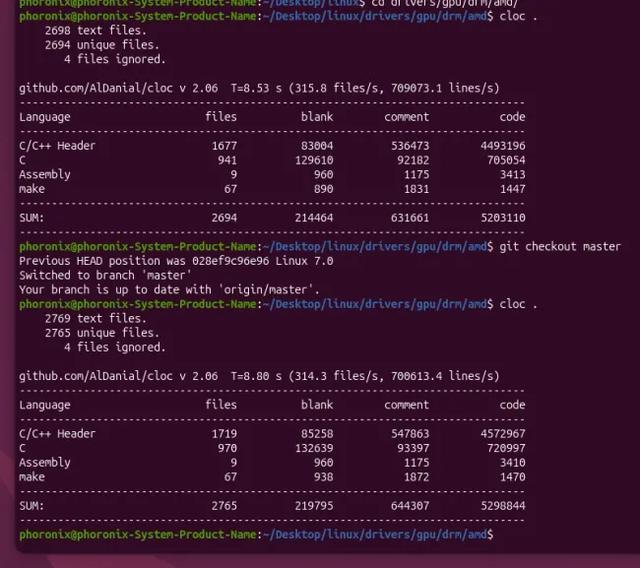Viewport: 640px width, 568px height.
Task: Select make blank count 938
Action: coord(323,477)
